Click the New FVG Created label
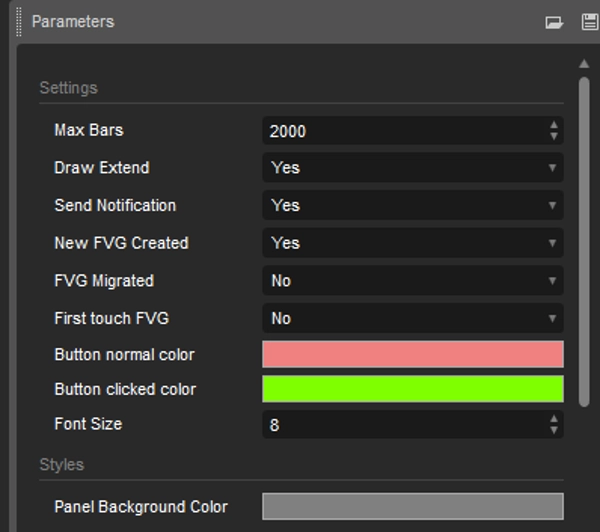 [122, 243]
